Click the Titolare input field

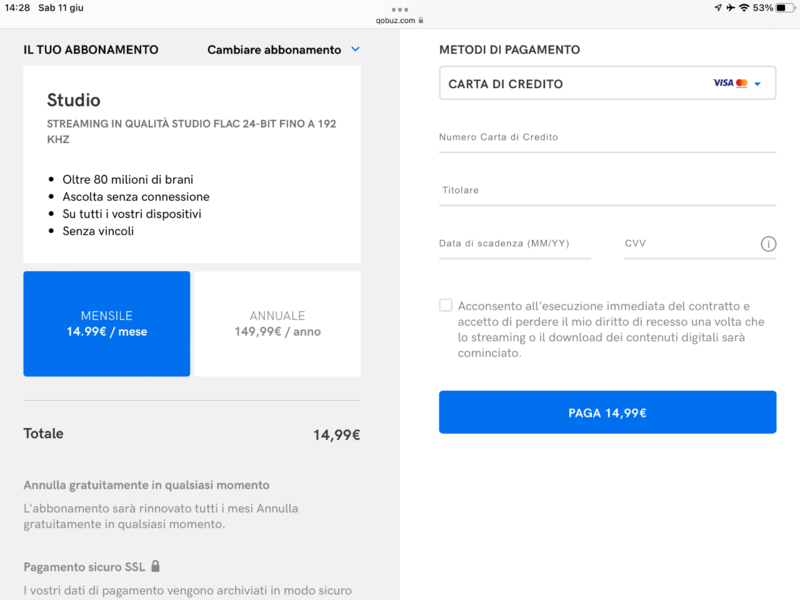click(607, 191)
